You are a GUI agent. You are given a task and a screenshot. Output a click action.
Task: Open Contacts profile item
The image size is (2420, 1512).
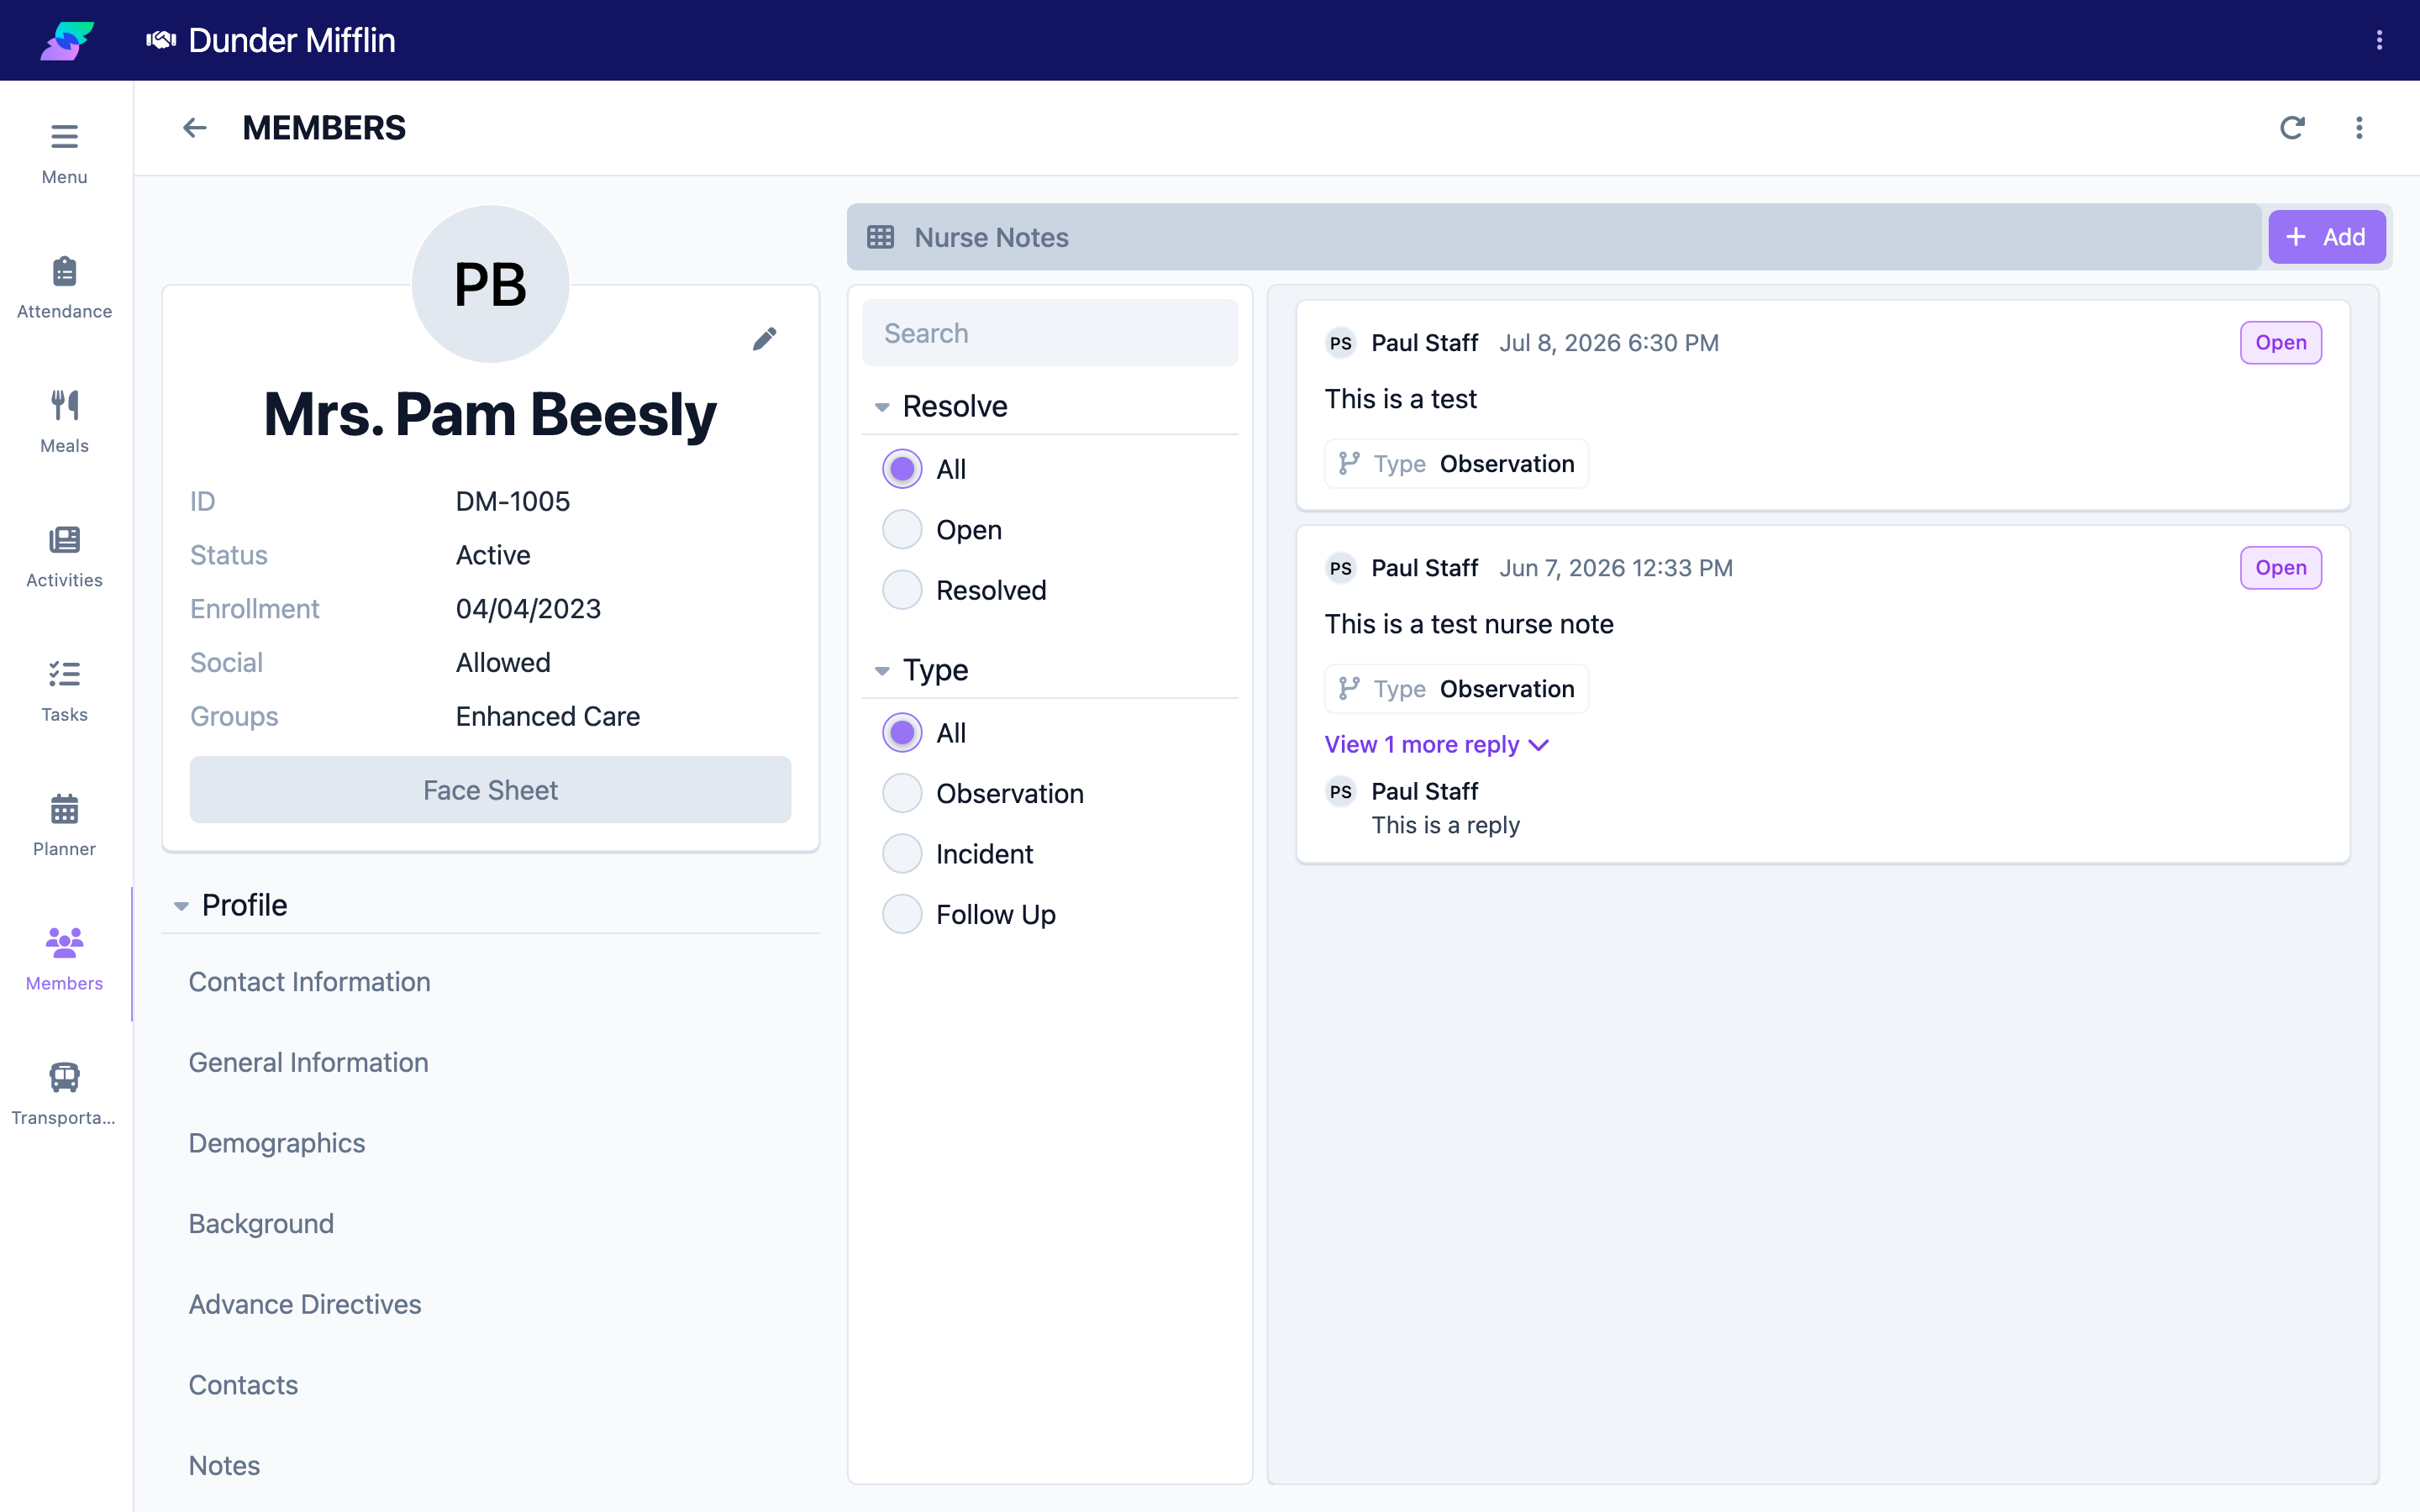(243, 1385)
